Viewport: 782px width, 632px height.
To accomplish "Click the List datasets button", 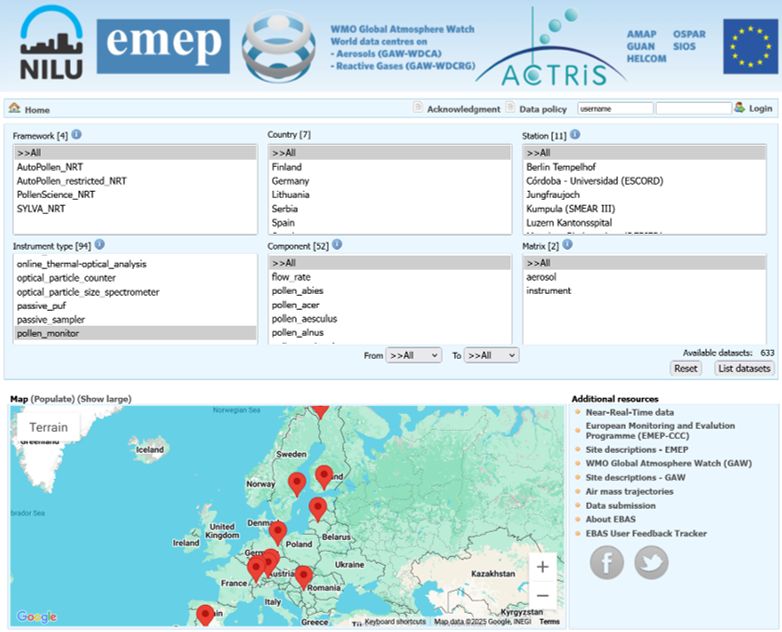I will (744, 368).
